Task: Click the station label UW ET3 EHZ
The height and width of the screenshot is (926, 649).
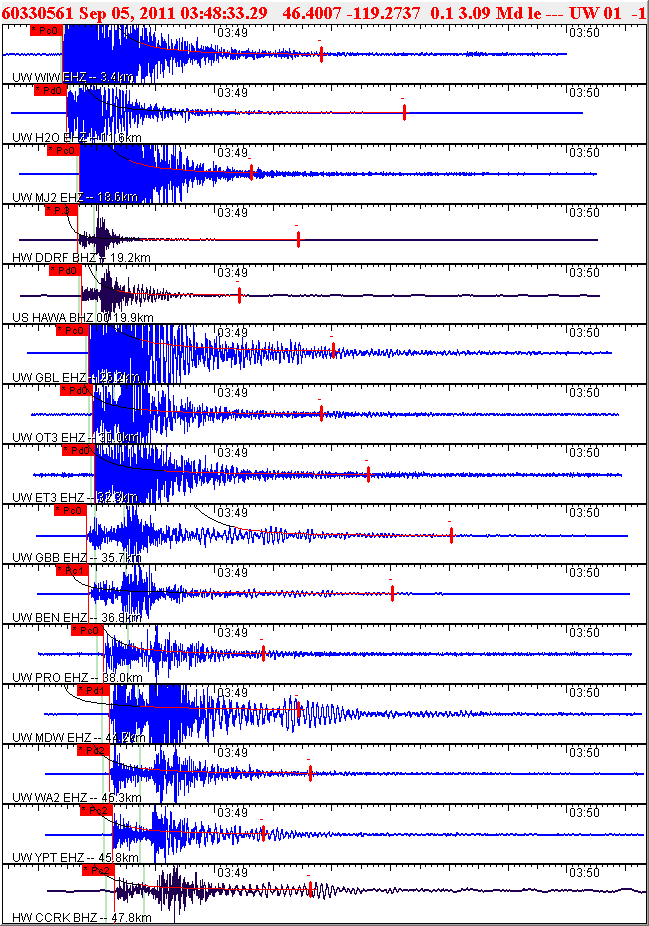Action: 48,497
